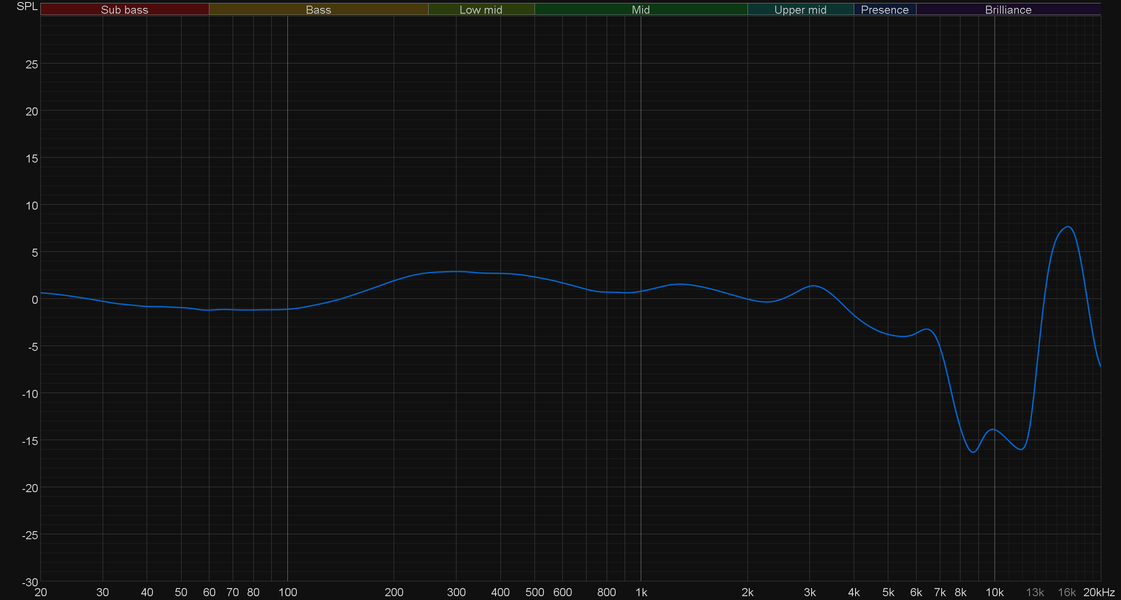Click the 5k frequency label
Screen dimensions: 1121x600
pos(889,592)
